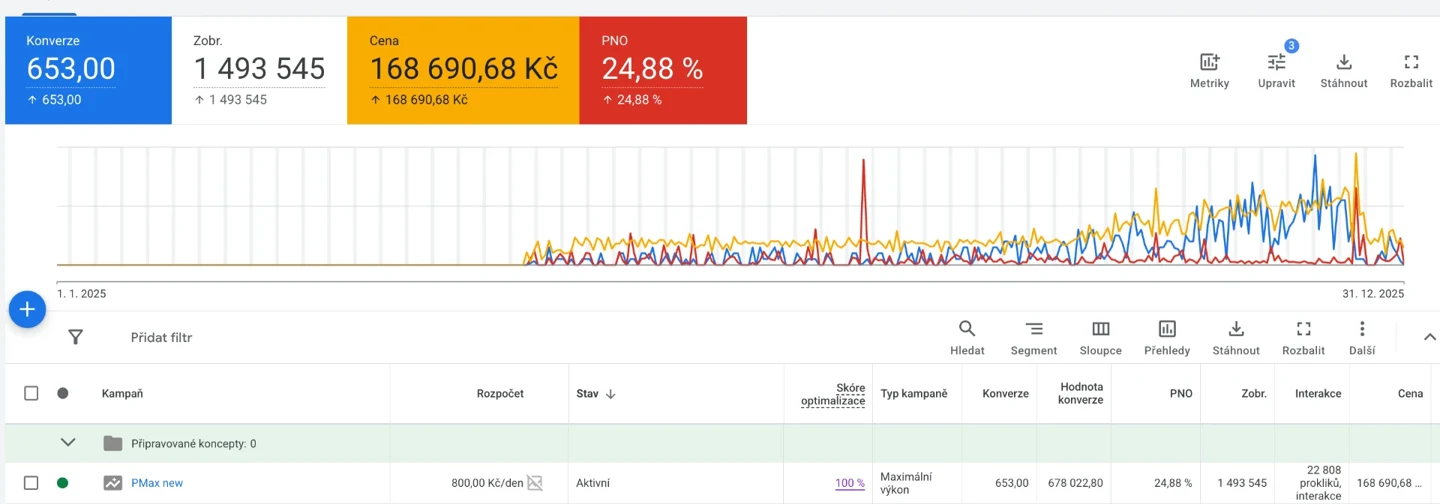Click the Přidat filtr field
The width and height of the screenshot is (1440, 504).
(161, 338)
